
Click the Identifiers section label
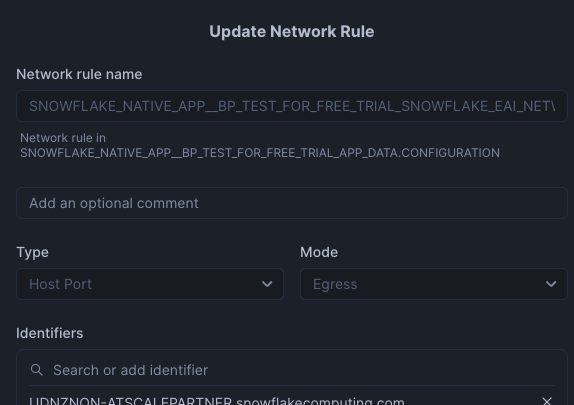point(50,333)
